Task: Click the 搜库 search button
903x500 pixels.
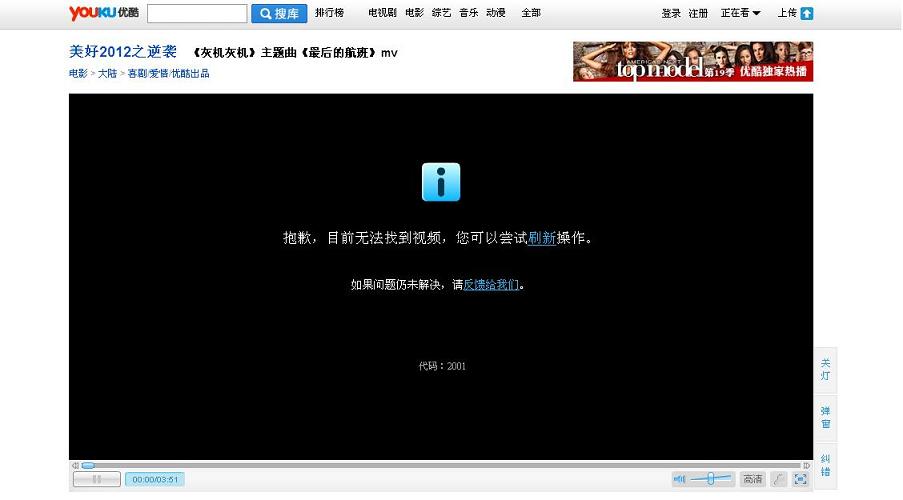Action: click(279, 13)
